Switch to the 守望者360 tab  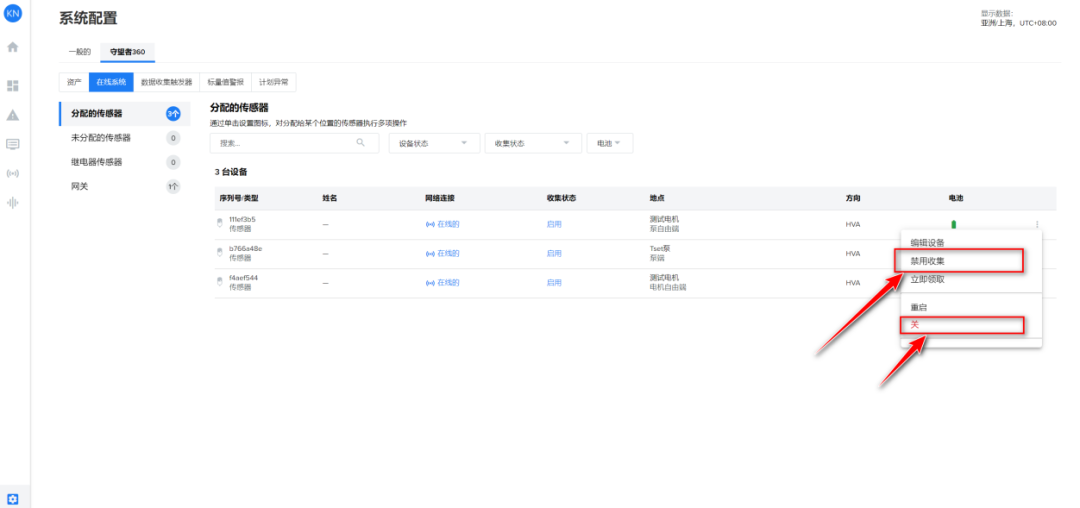tap(127, 52)
